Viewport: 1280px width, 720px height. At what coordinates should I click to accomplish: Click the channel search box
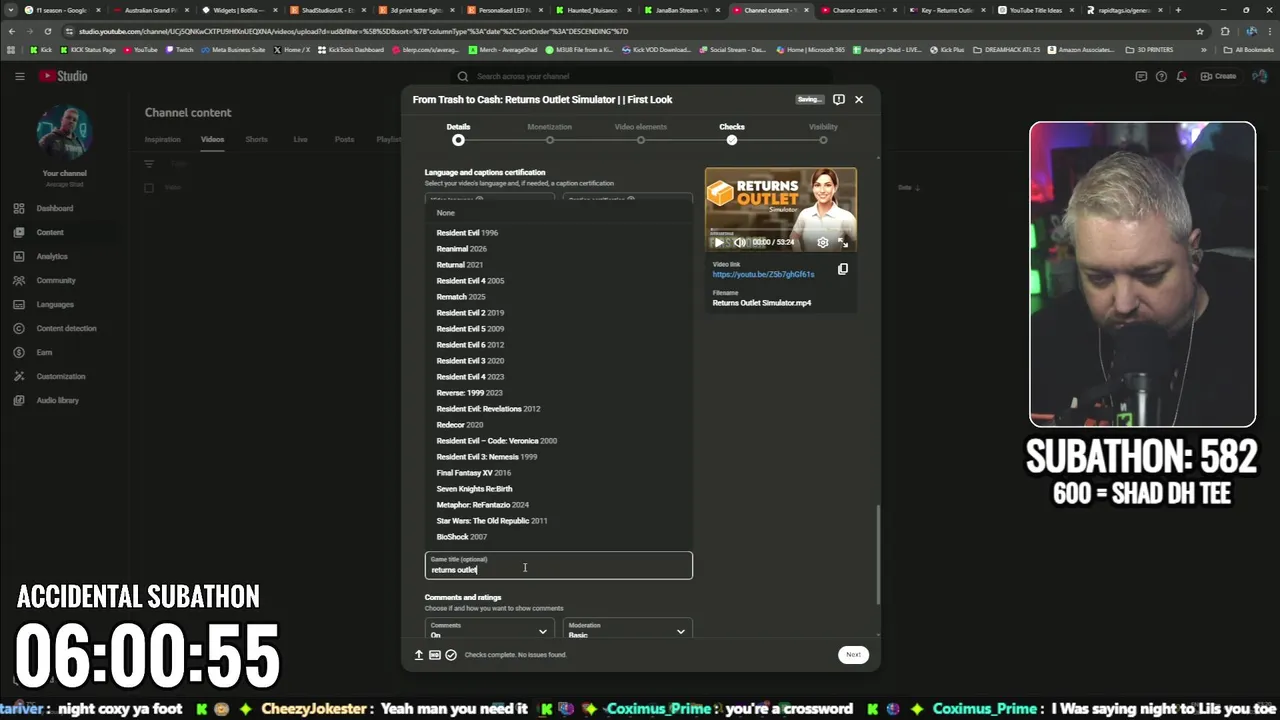640,76
